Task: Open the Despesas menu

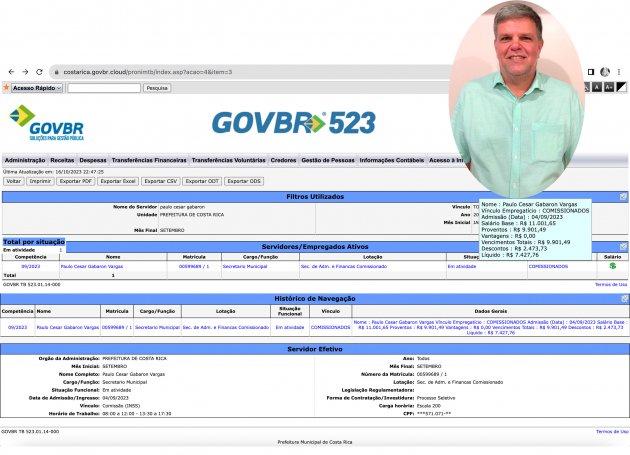Action: (x=93, y=160)
